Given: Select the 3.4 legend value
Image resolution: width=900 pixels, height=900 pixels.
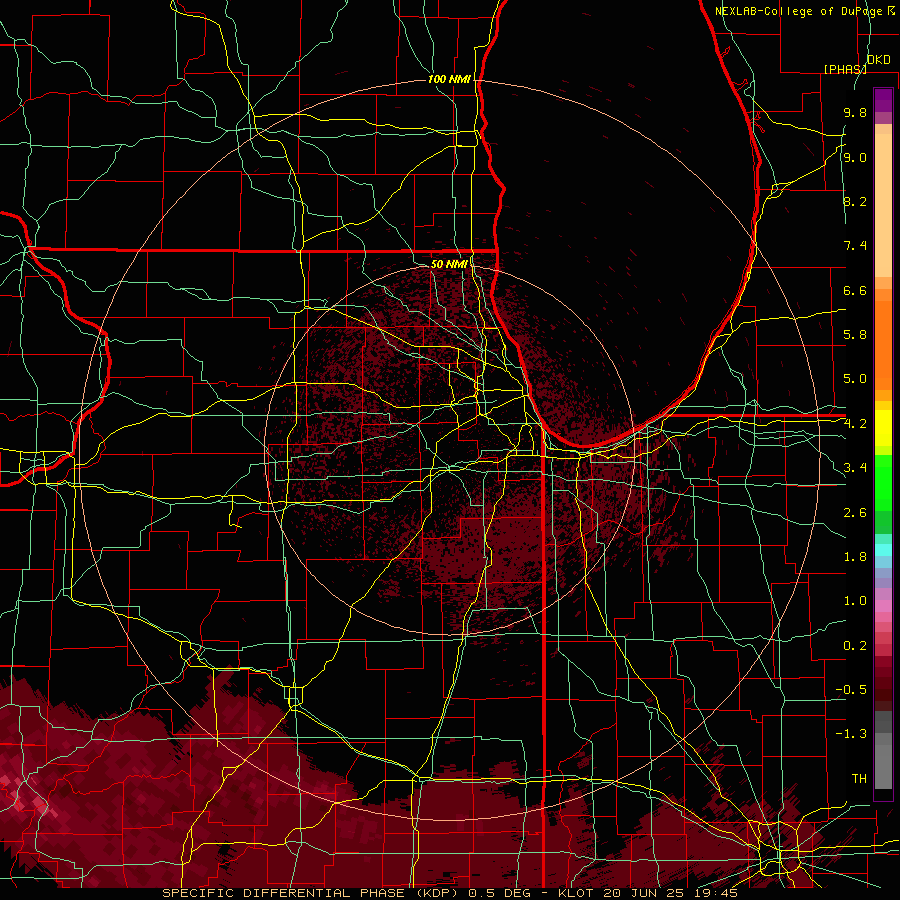Looking at the screenshot, I should click(855, 468).
